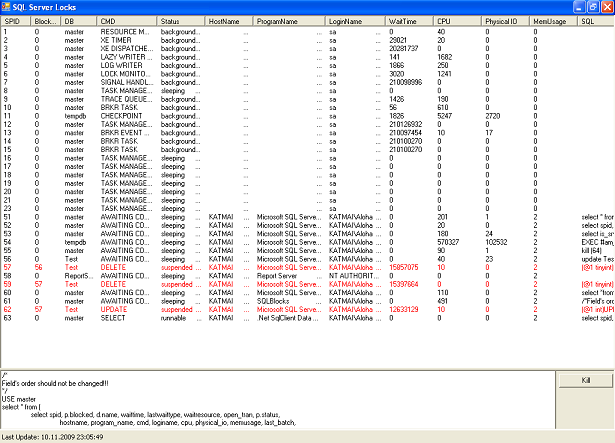Viewport: 615px width, 443px height.
Task: Click the SQL Server Locks title icon
Action: pos(6,7)
